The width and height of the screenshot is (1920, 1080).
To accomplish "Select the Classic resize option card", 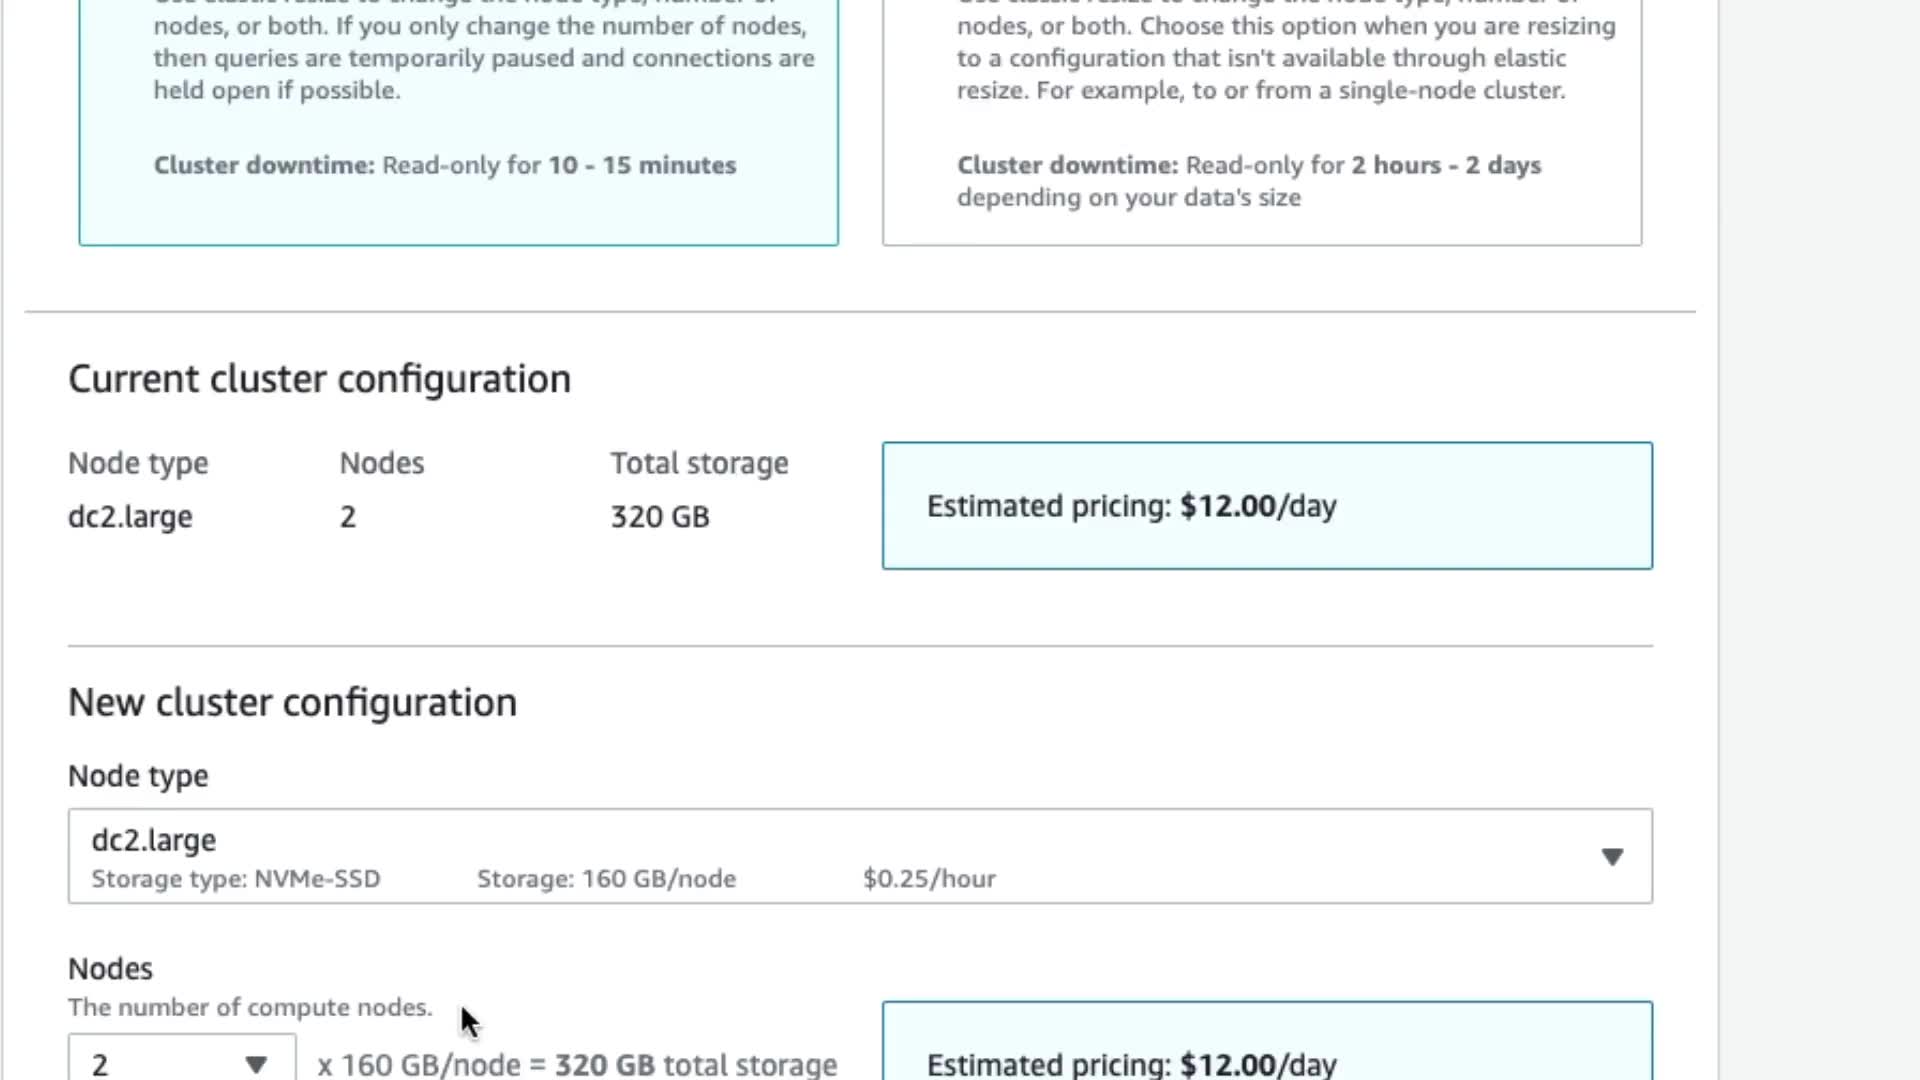I will [1261, 120].
